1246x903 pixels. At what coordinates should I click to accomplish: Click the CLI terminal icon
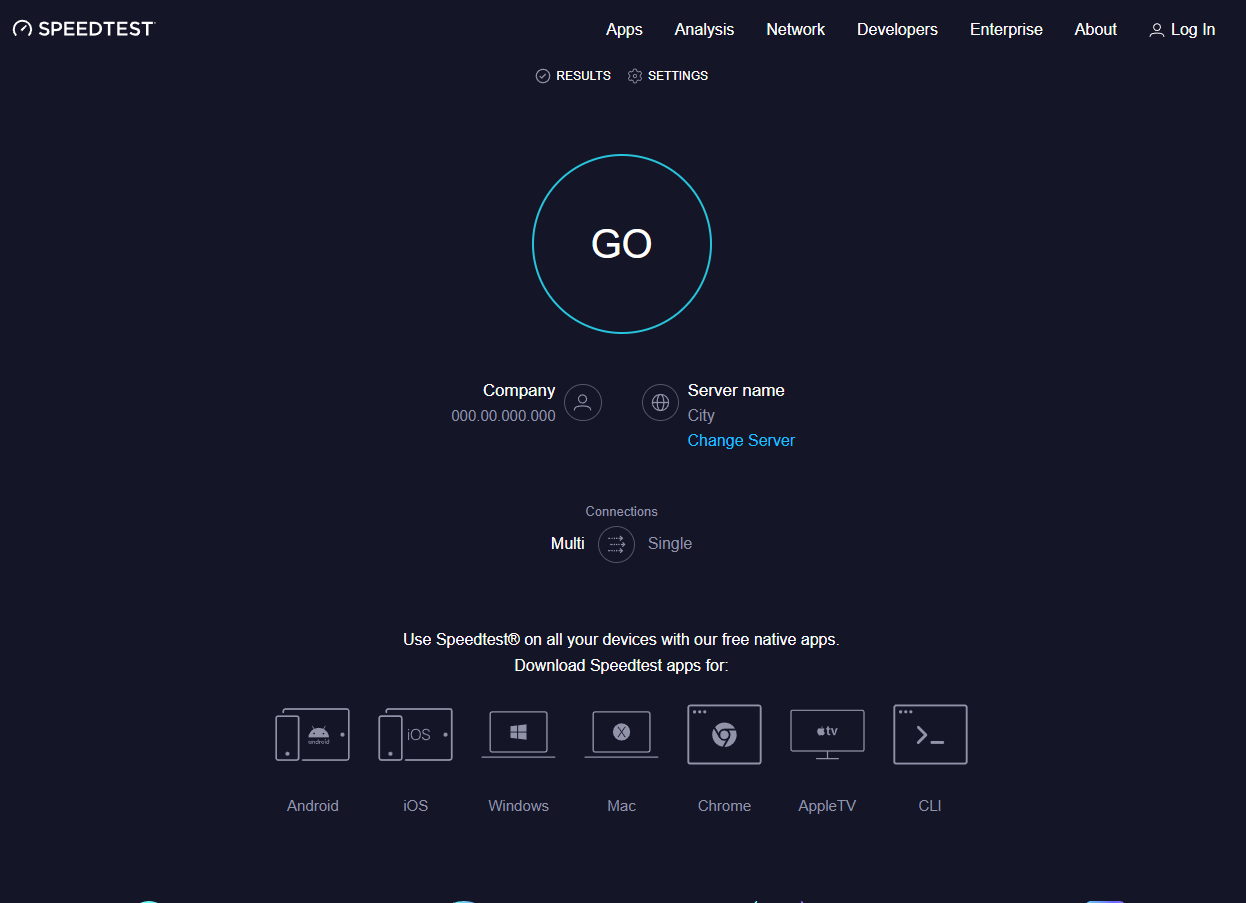pos(930,735)
